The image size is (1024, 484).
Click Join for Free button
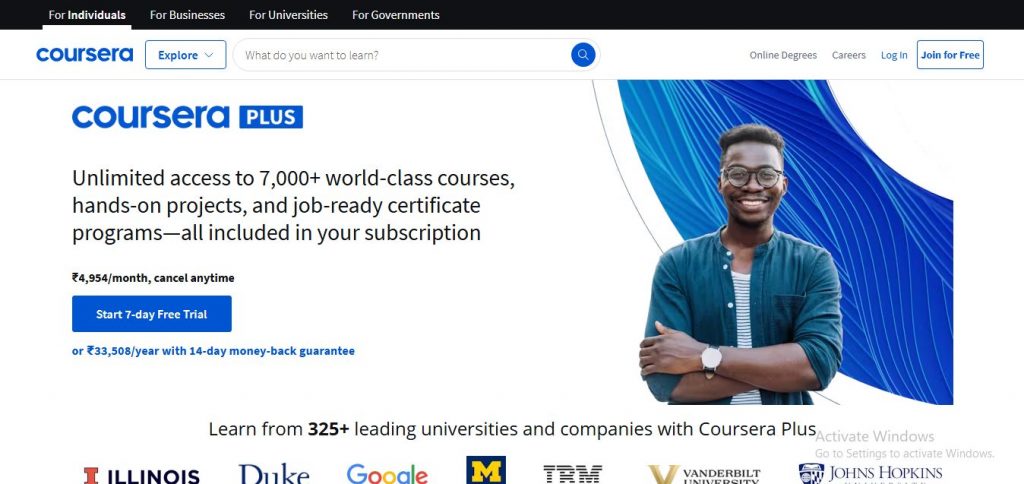pyautogui.click(x=950, y=55)
